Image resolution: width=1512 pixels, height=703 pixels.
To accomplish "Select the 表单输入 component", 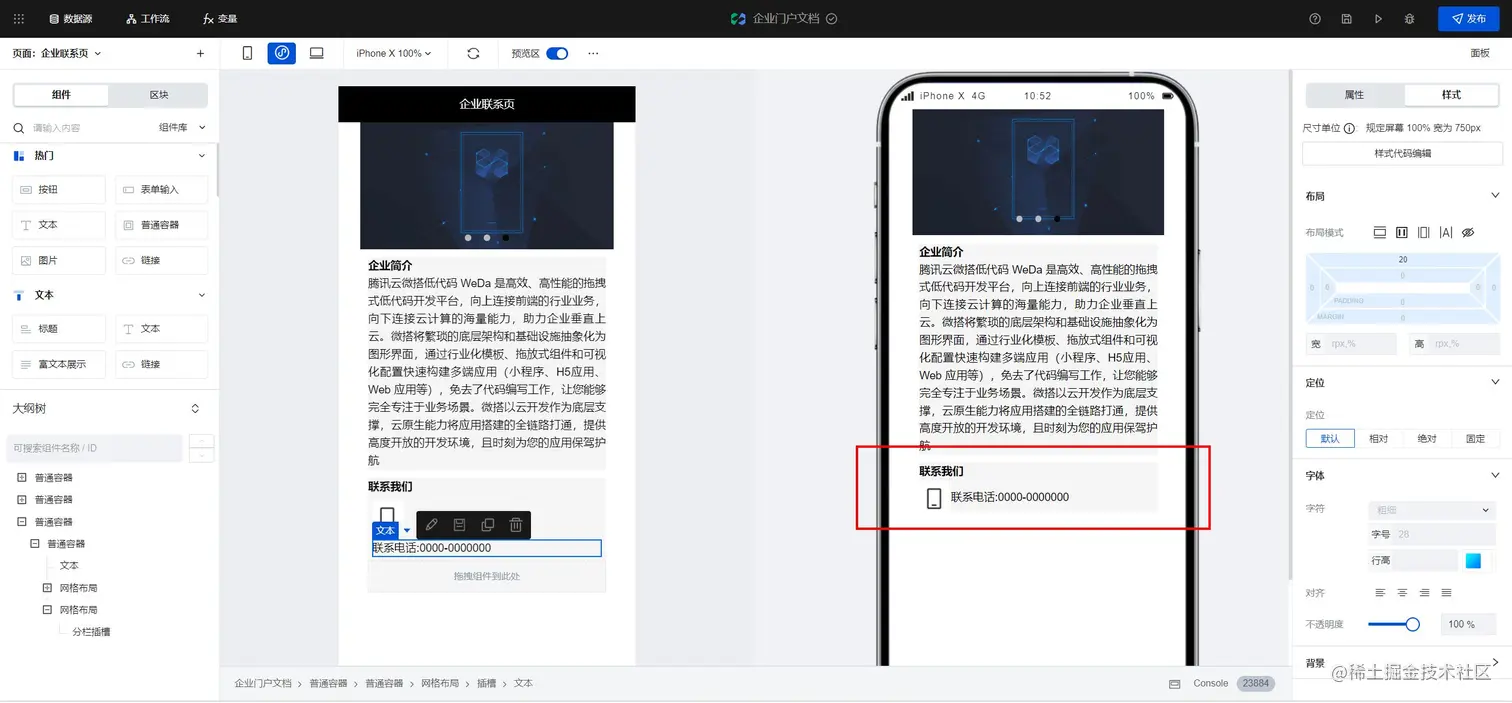I will point(162,190).
